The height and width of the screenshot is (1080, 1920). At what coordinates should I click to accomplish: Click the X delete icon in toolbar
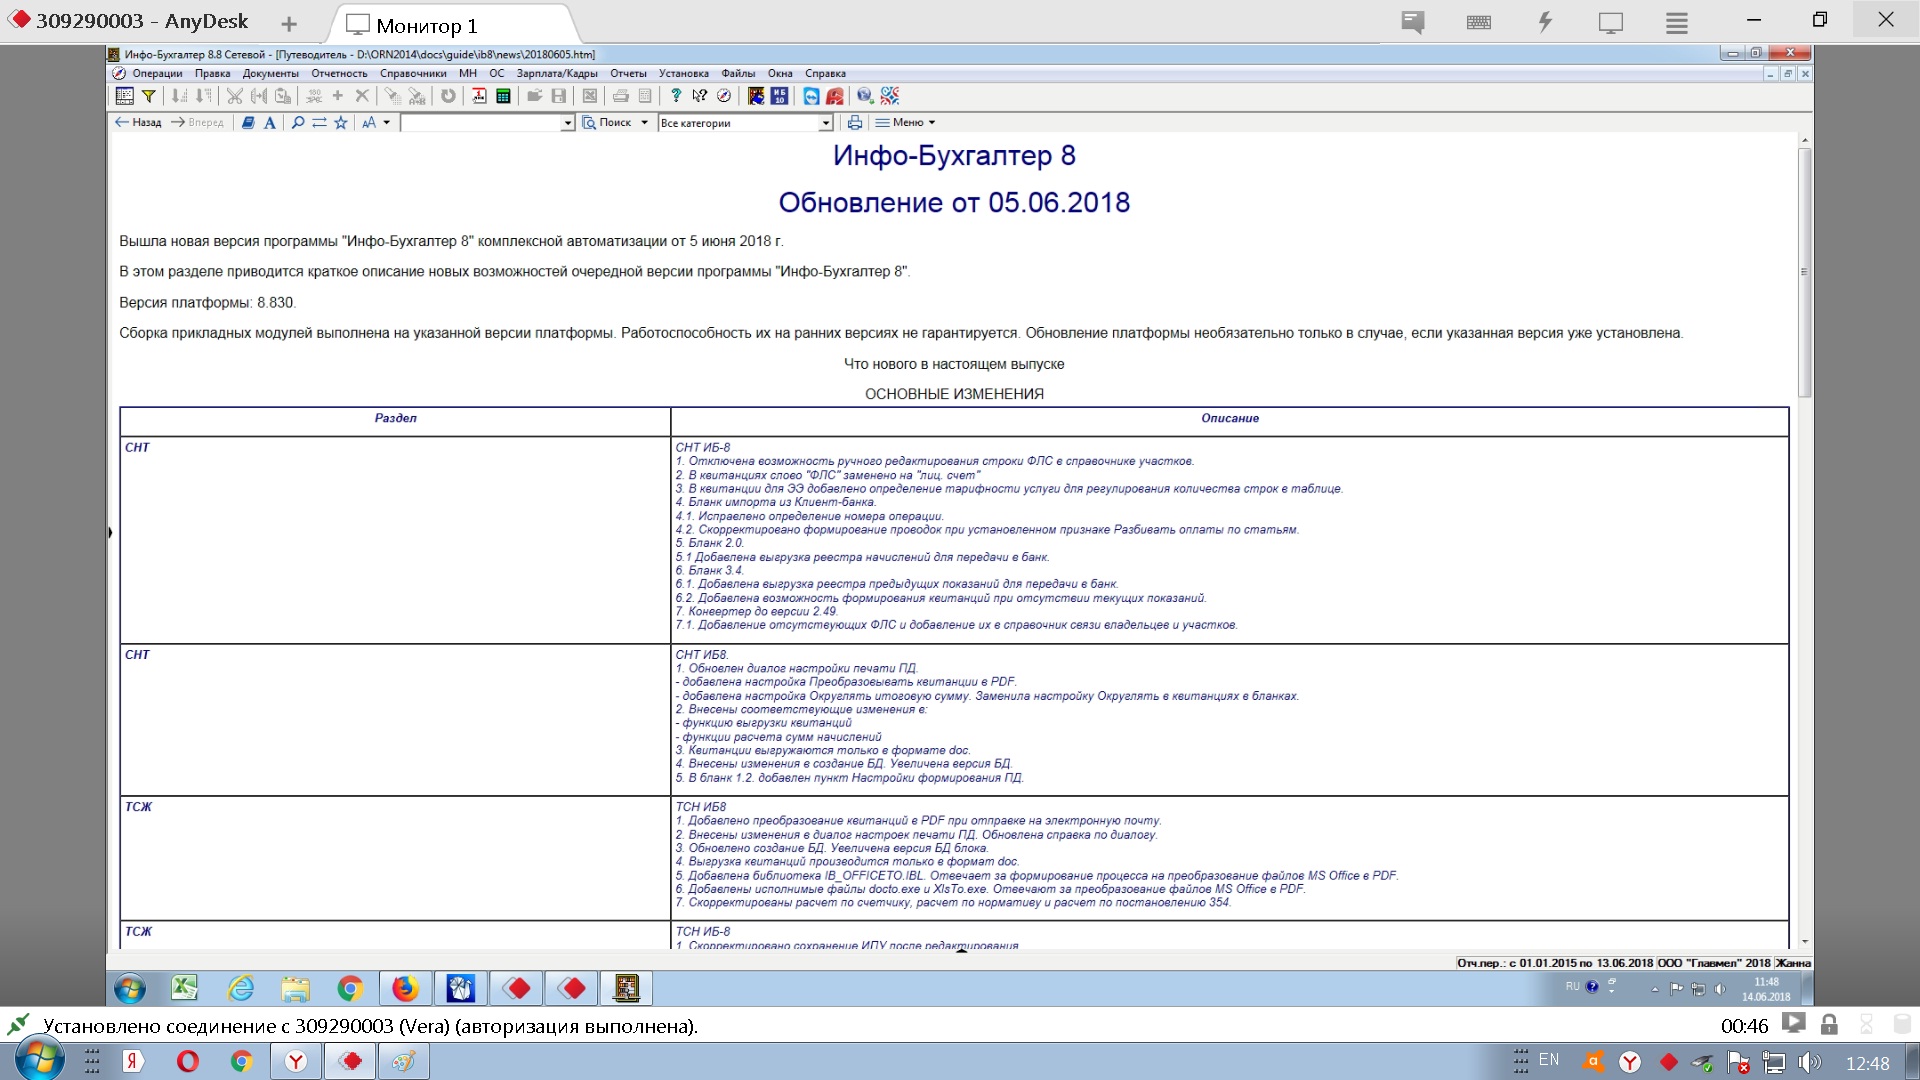tap(362, 96)
